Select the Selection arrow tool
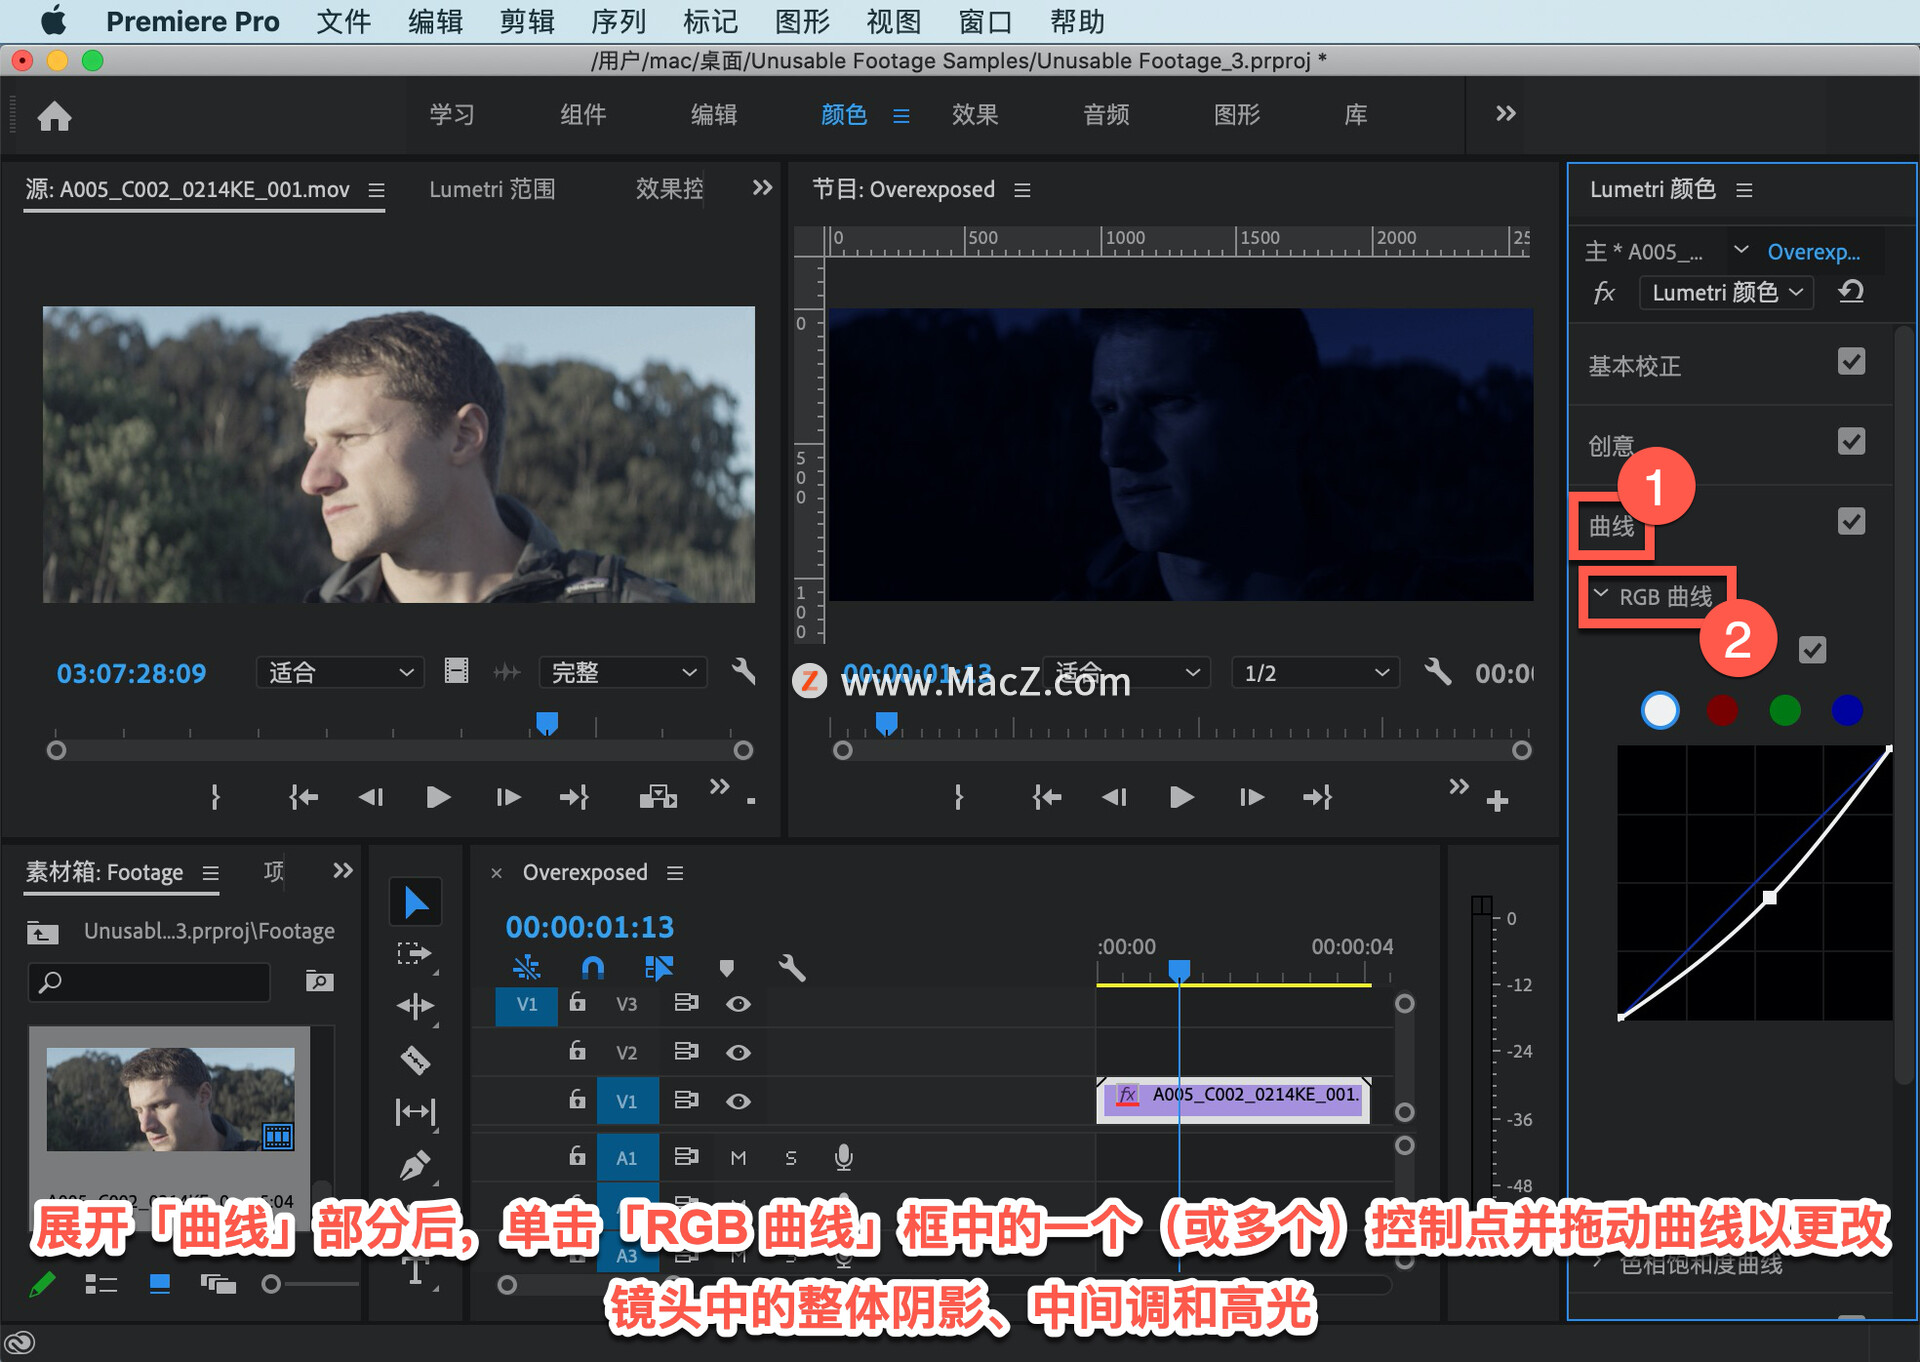Viewport: 1920px width, 1362px height. 415,902
